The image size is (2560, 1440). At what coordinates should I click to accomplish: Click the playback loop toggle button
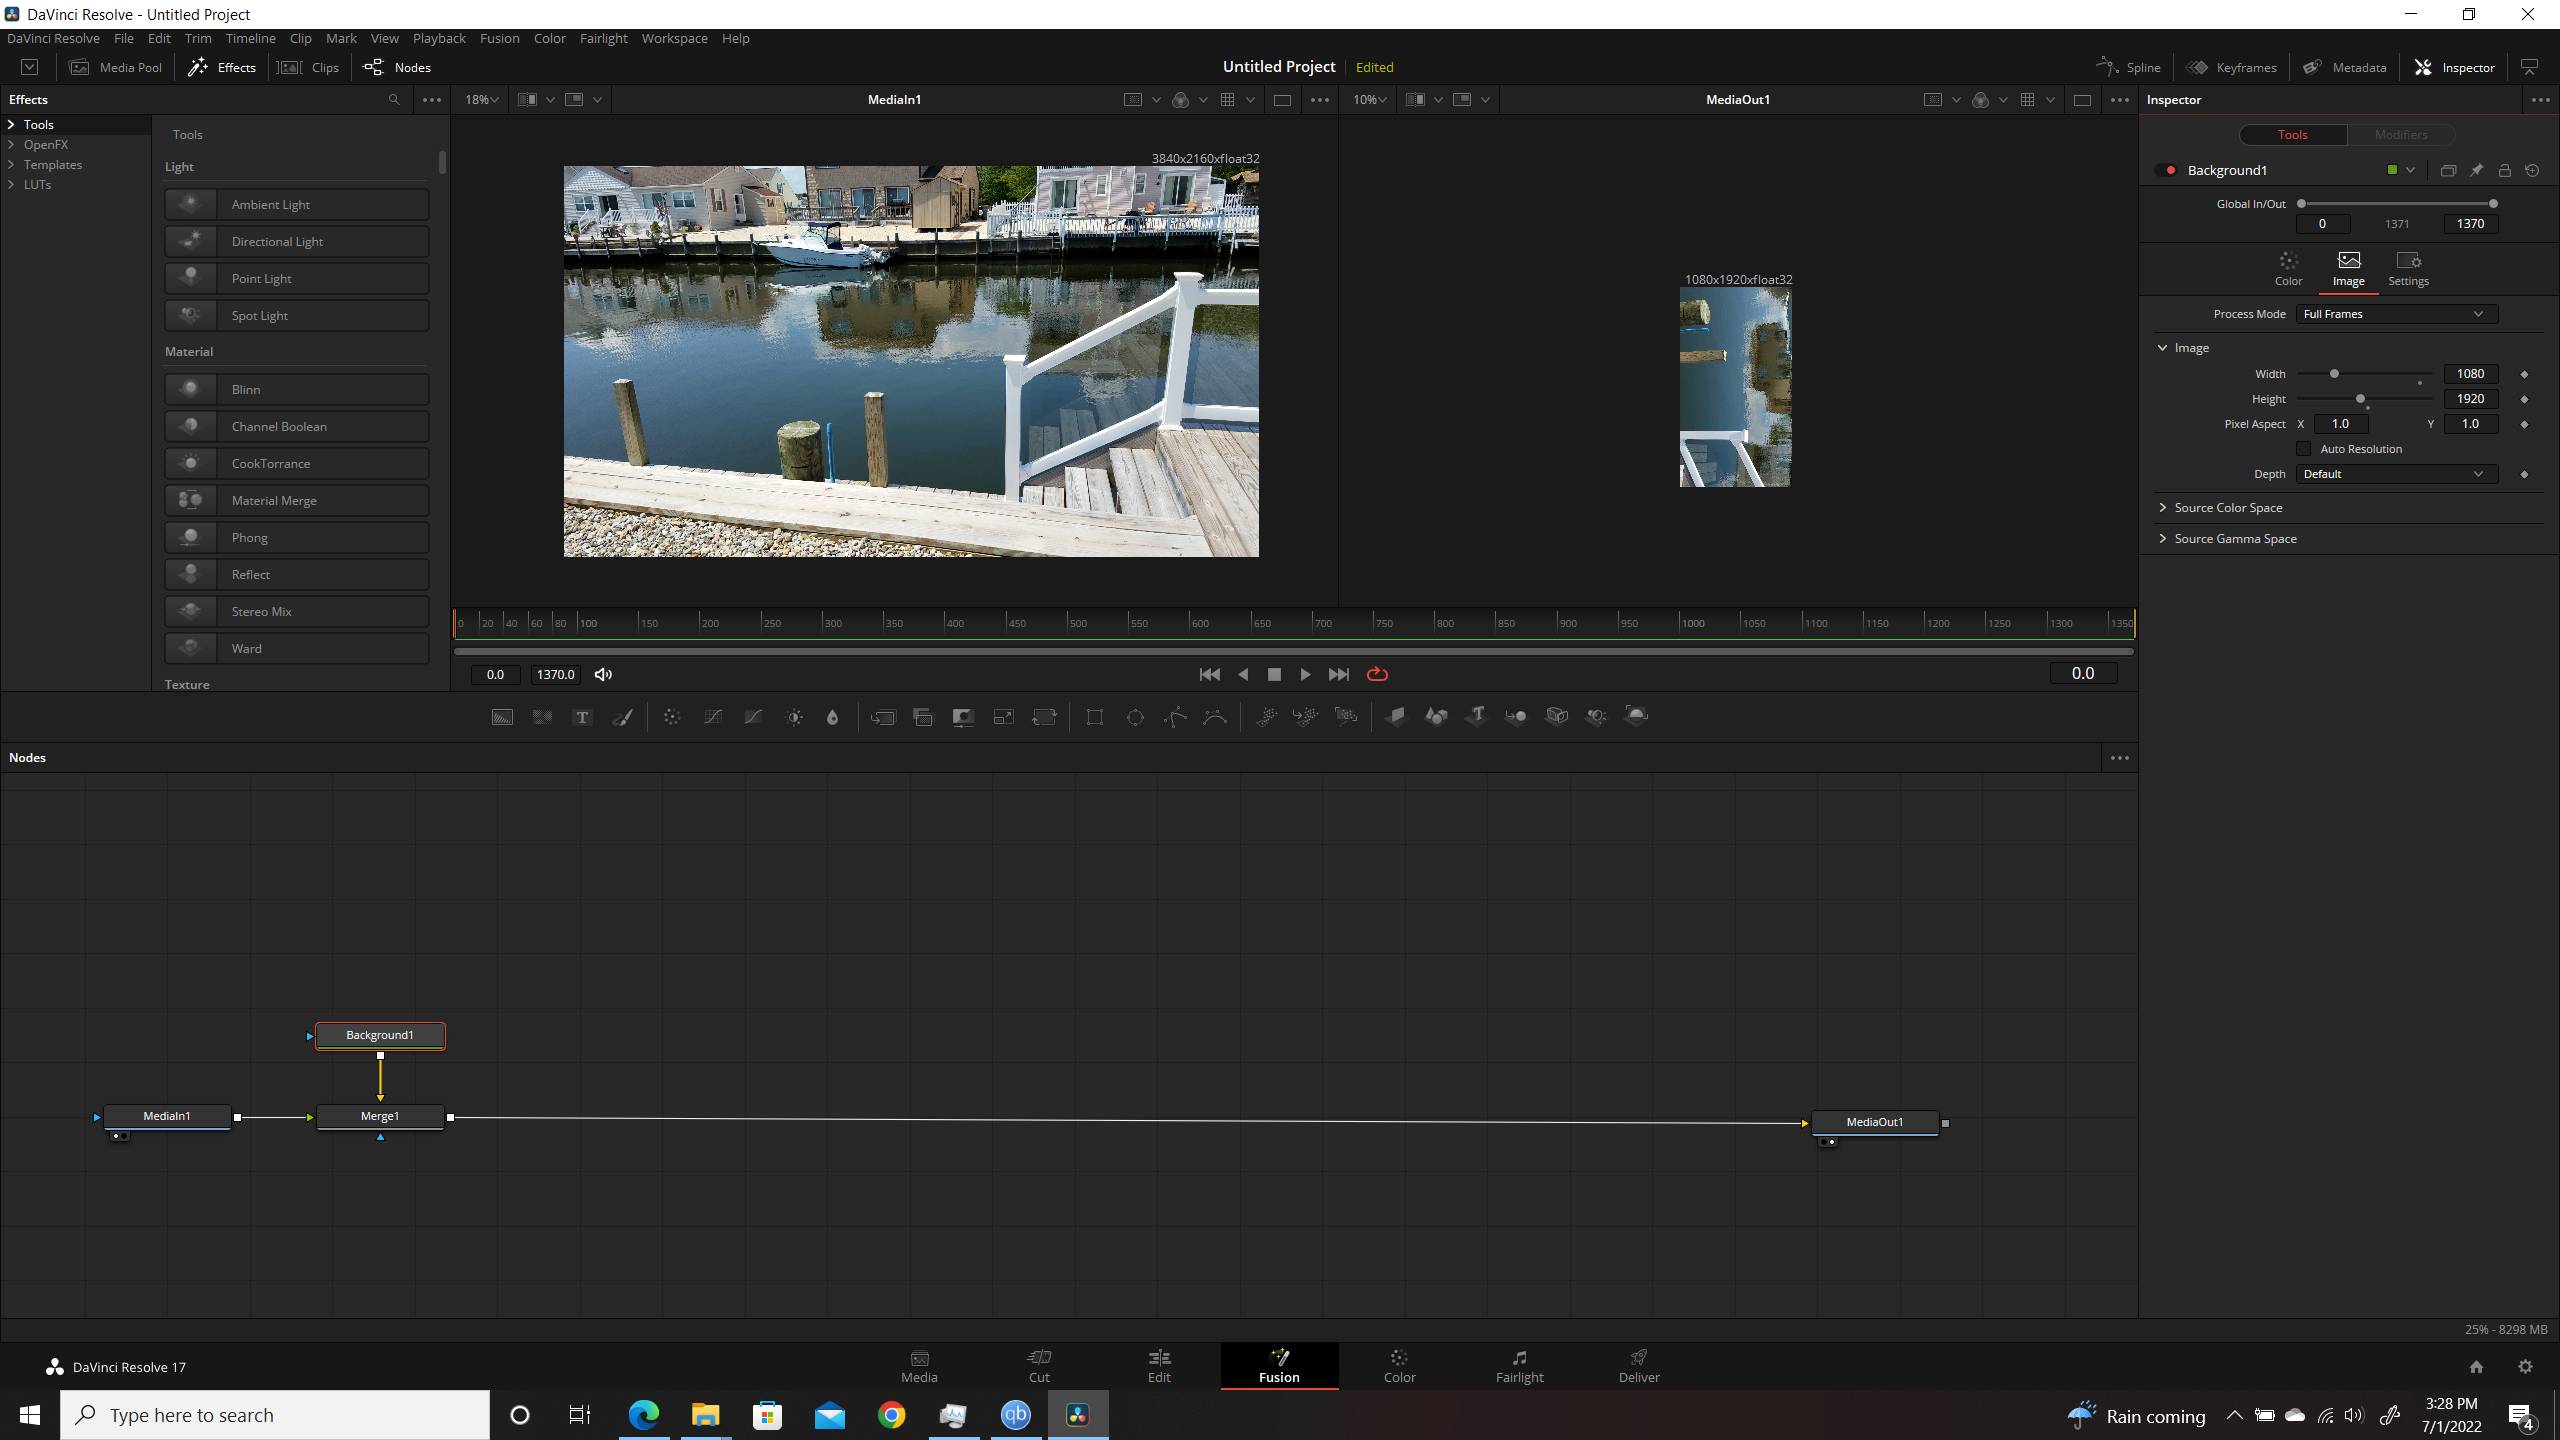(x=1378, y=673)
